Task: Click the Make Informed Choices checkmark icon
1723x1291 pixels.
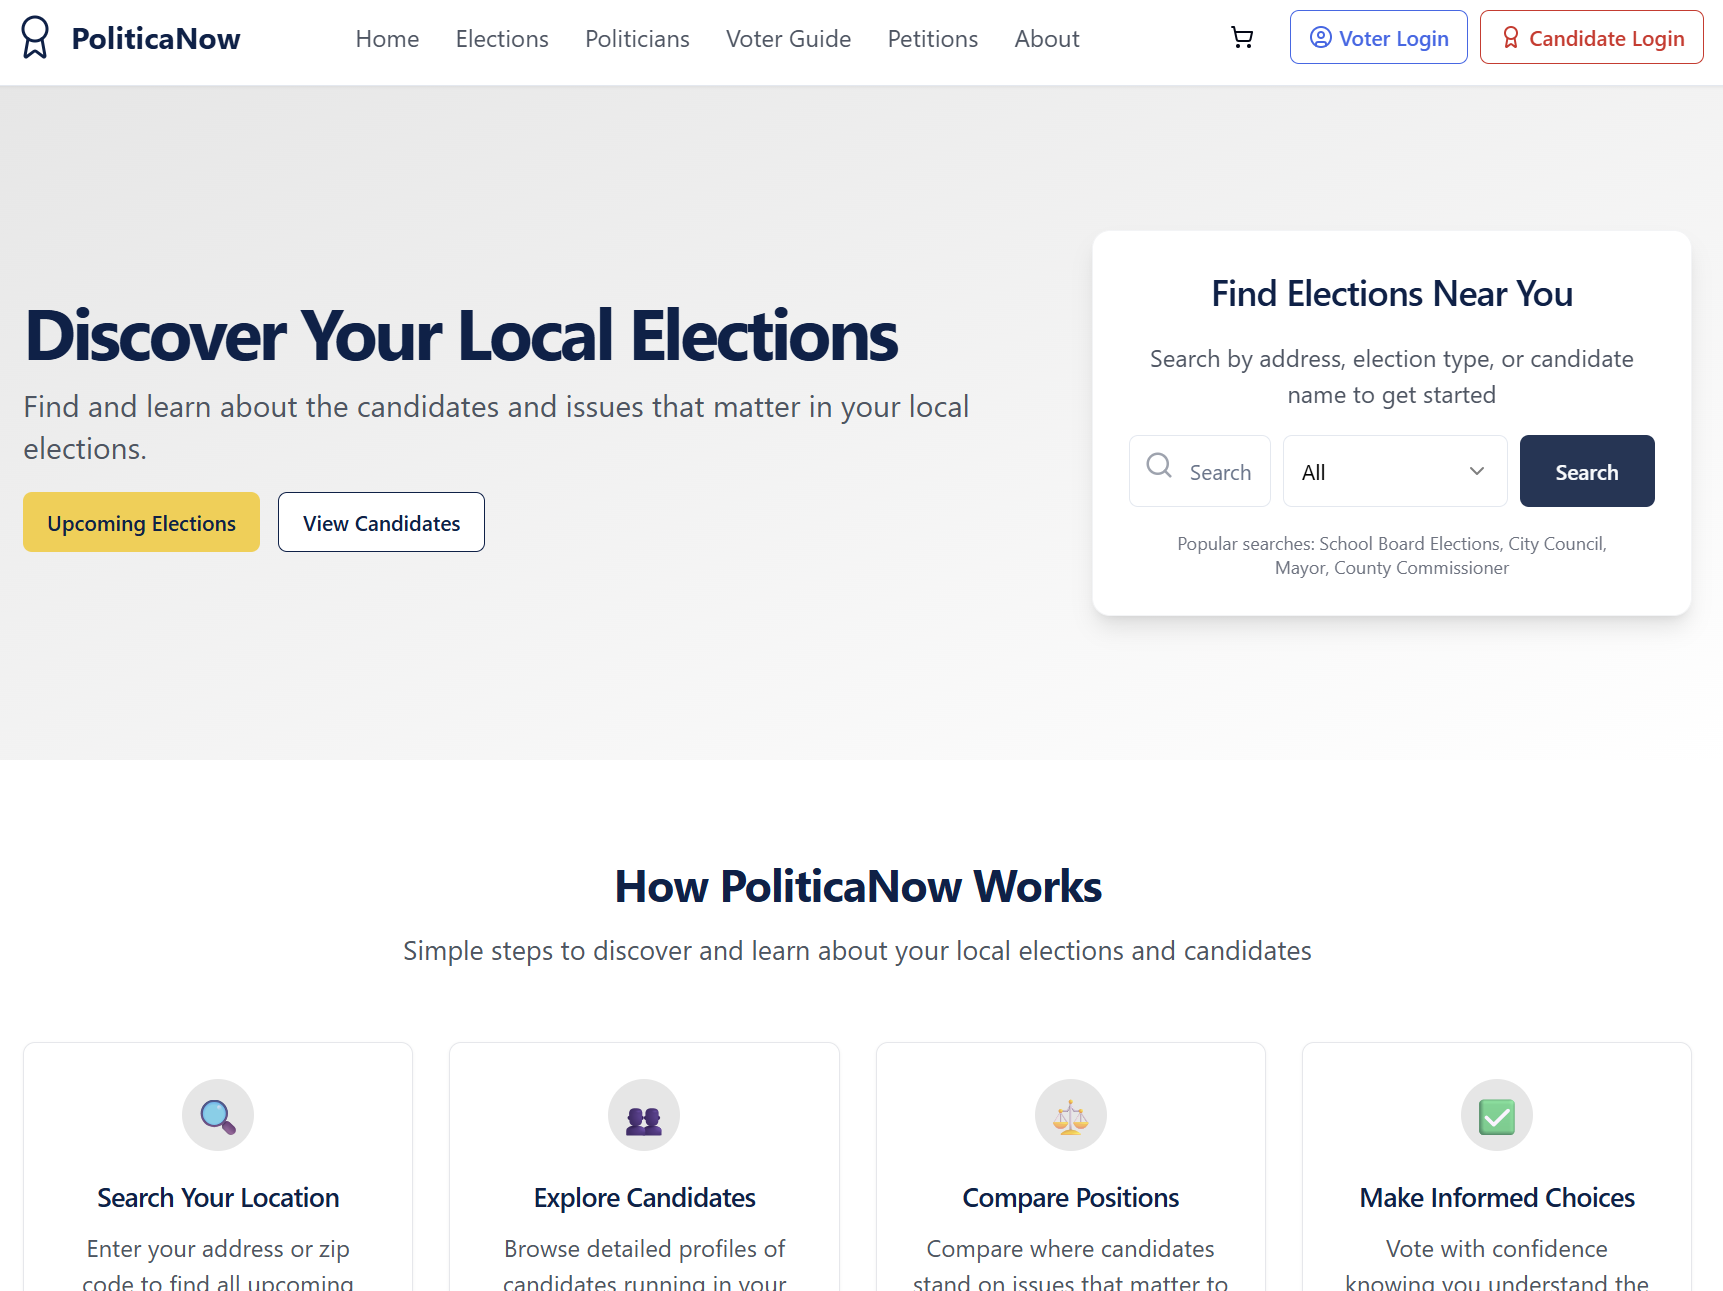Action: click(x=1496, y=1115)
